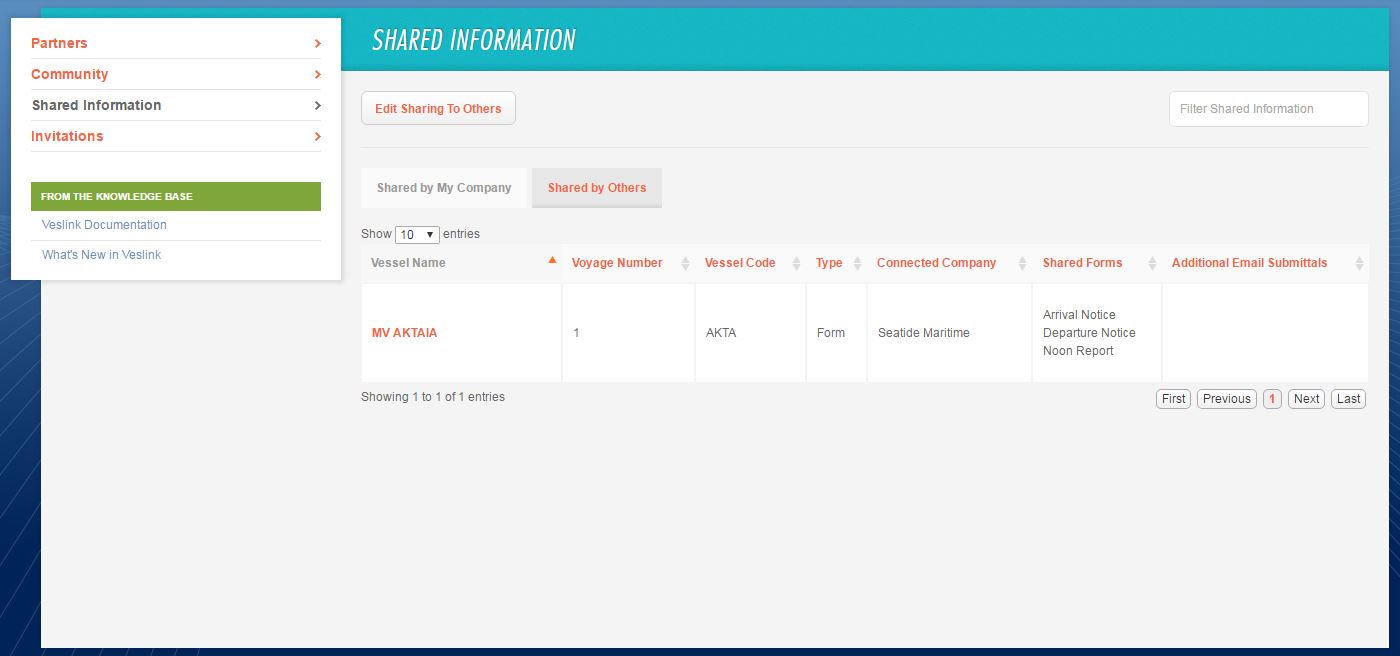
Task: Sort the Additional Email Submittals column
Action: [x=1359, y=262]
